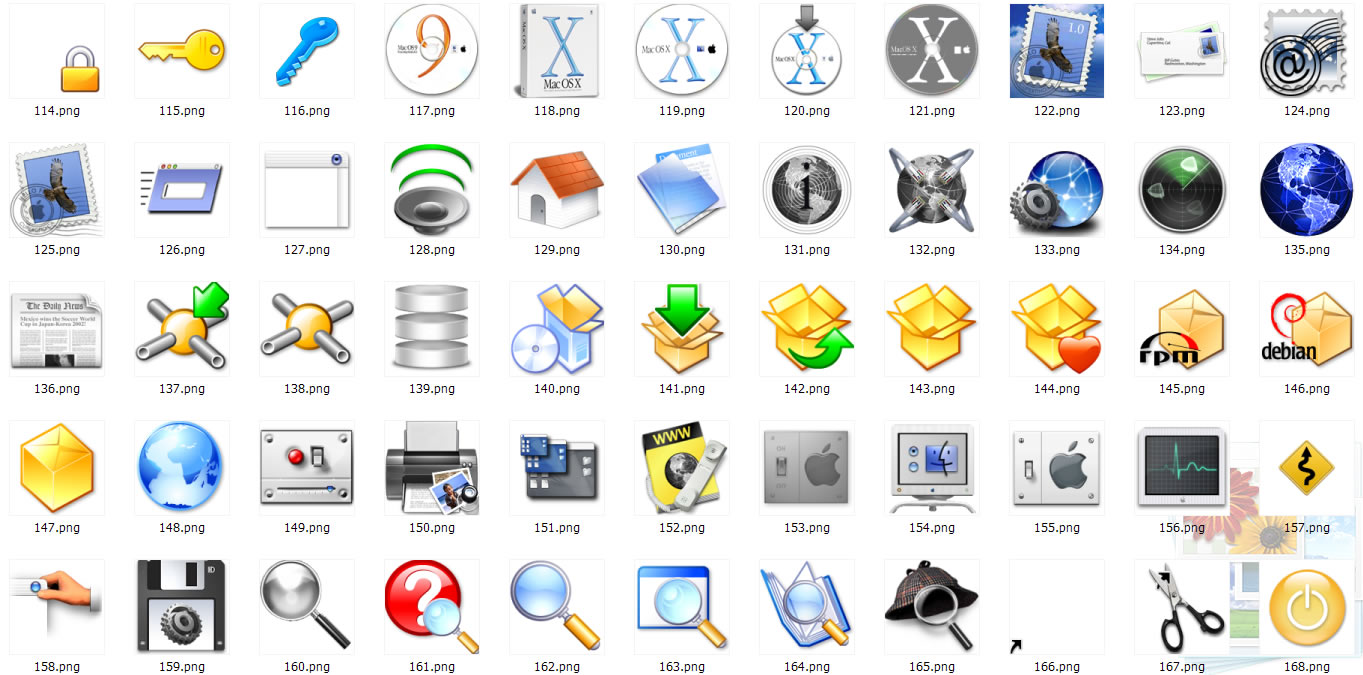
Task: Select the @ postage stamp icon 124.png
Action: point(1307,51)
